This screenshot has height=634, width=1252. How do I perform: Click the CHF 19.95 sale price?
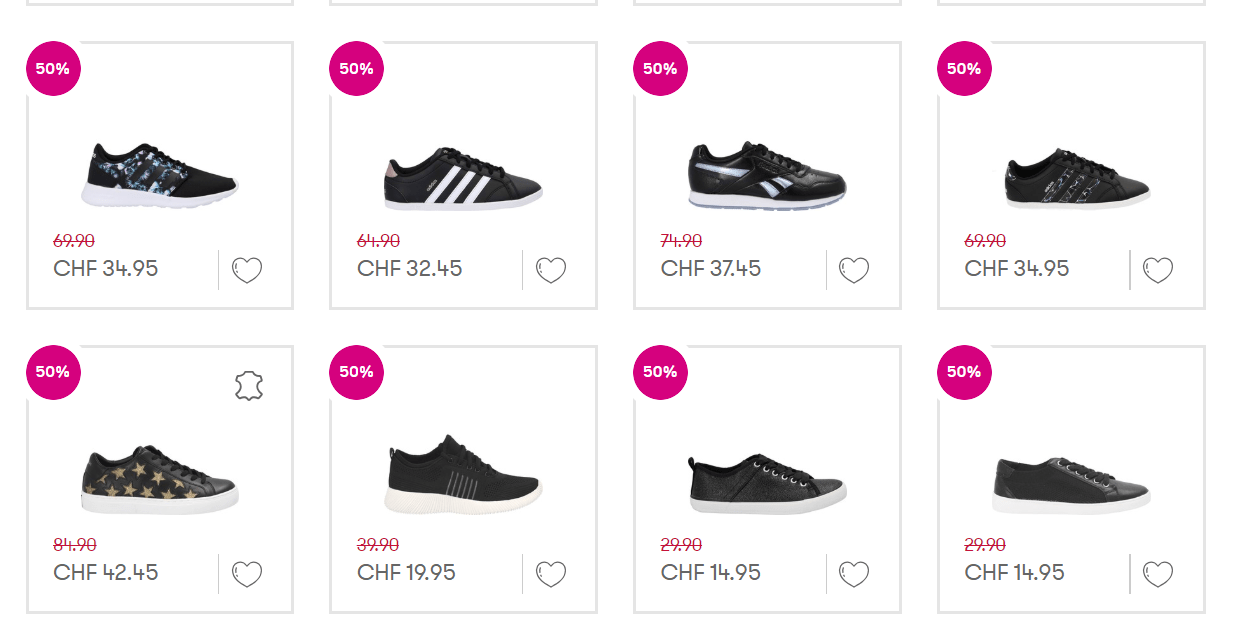tap(406, 573)
